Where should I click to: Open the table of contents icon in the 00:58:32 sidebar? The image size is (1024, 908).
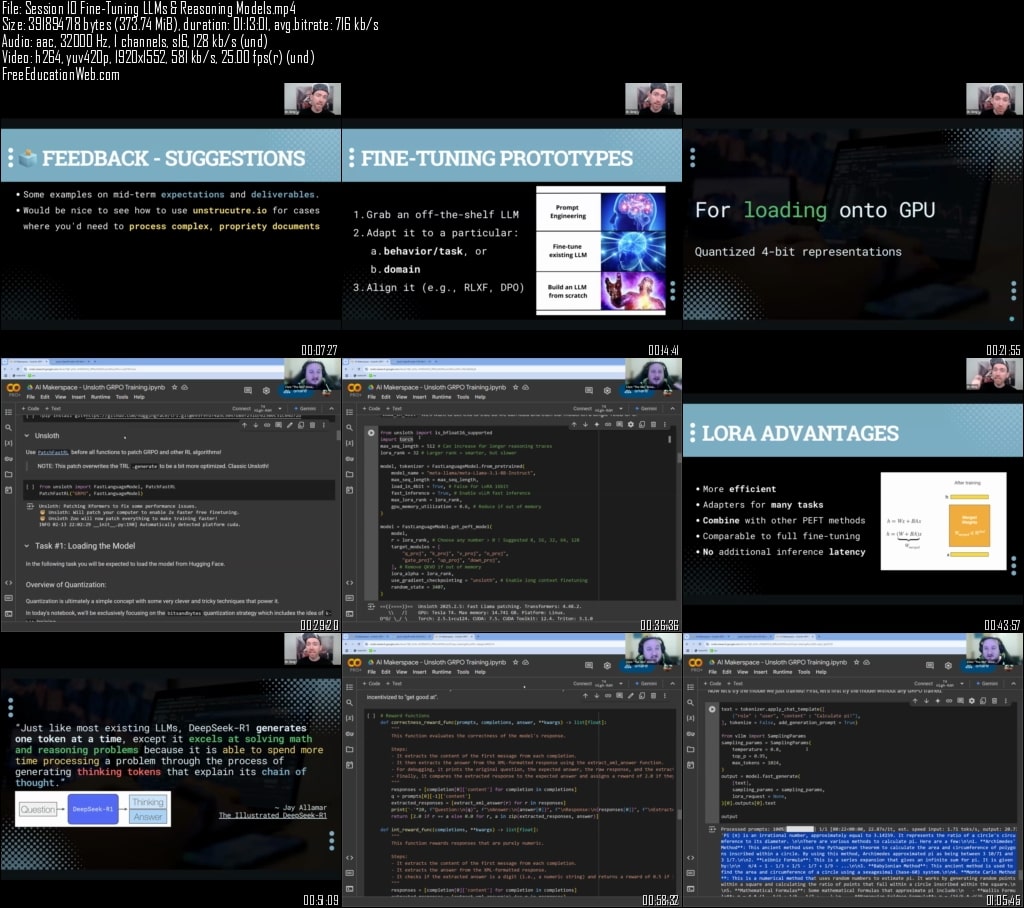(349, 687)
